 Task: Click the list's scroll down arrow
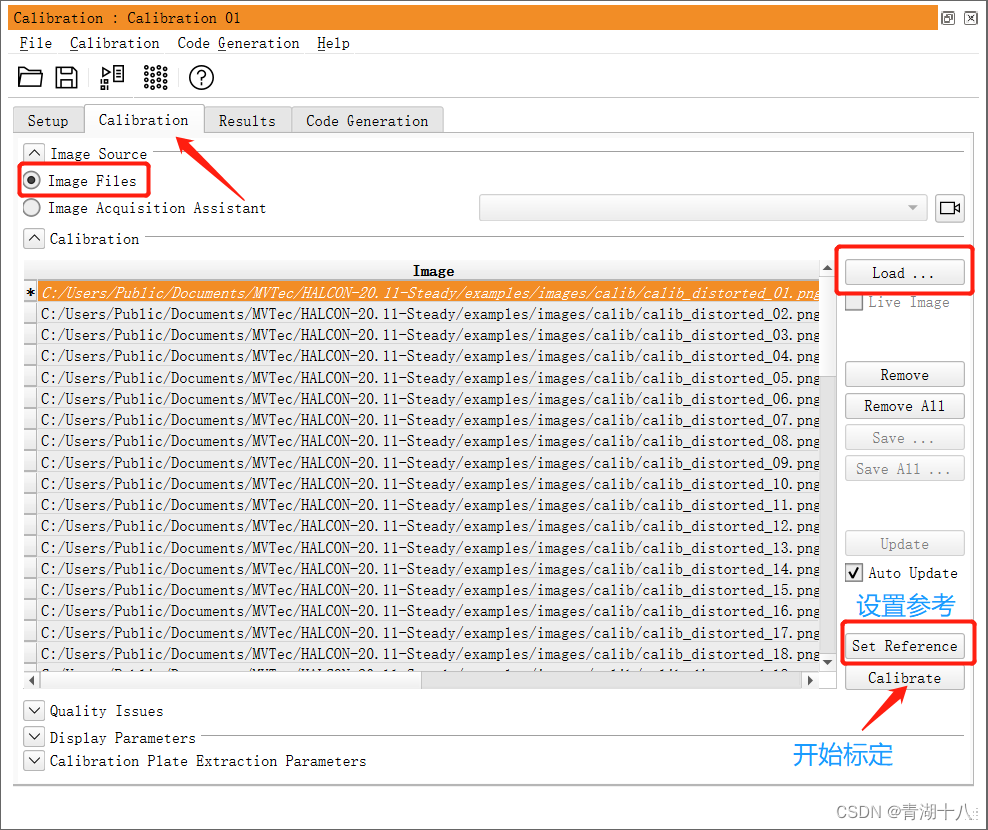point(827,662)
